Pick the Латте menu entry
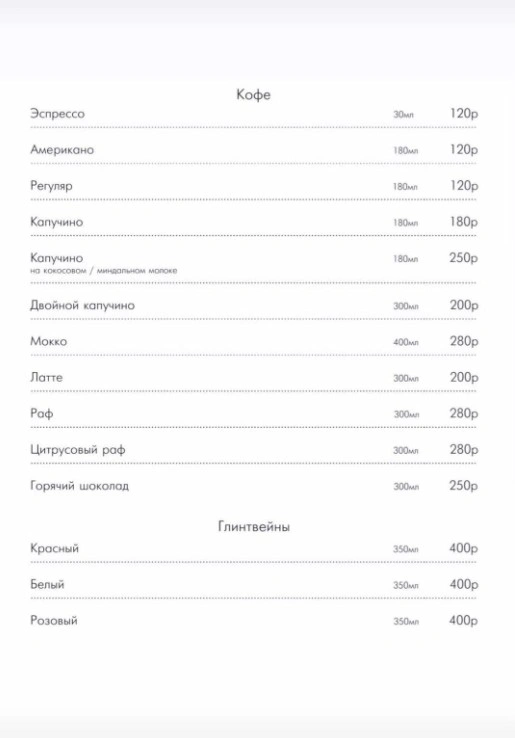 coord(46,377)
